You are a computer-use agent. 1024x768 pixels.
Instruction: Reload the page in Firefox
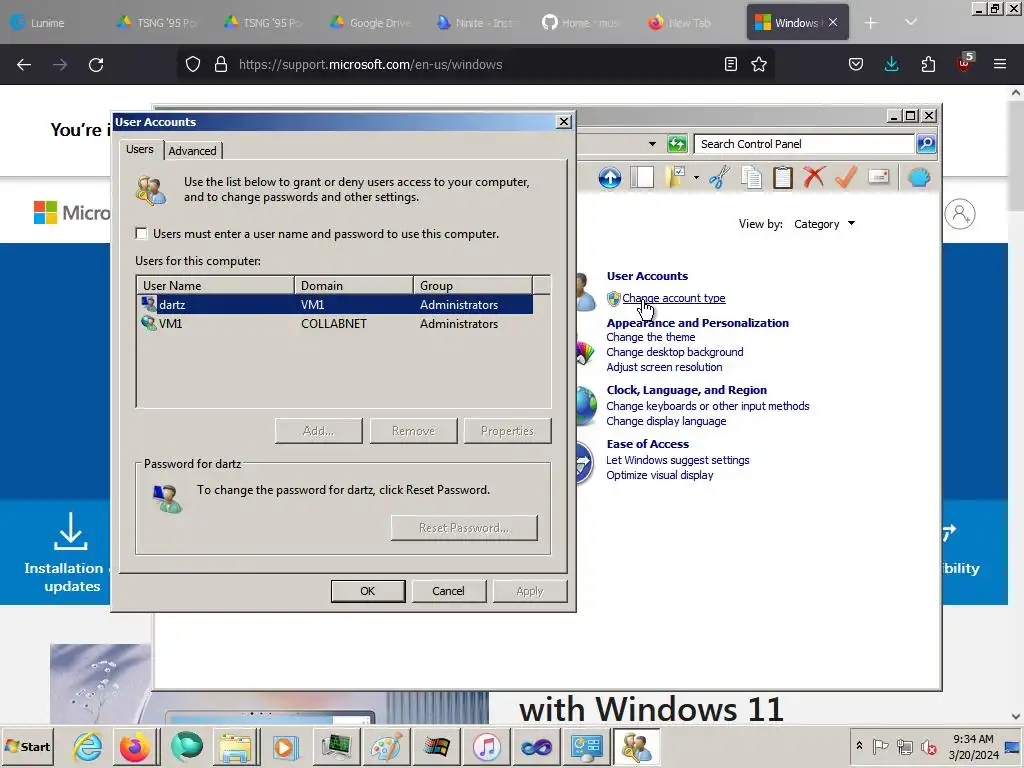point(96,65)
